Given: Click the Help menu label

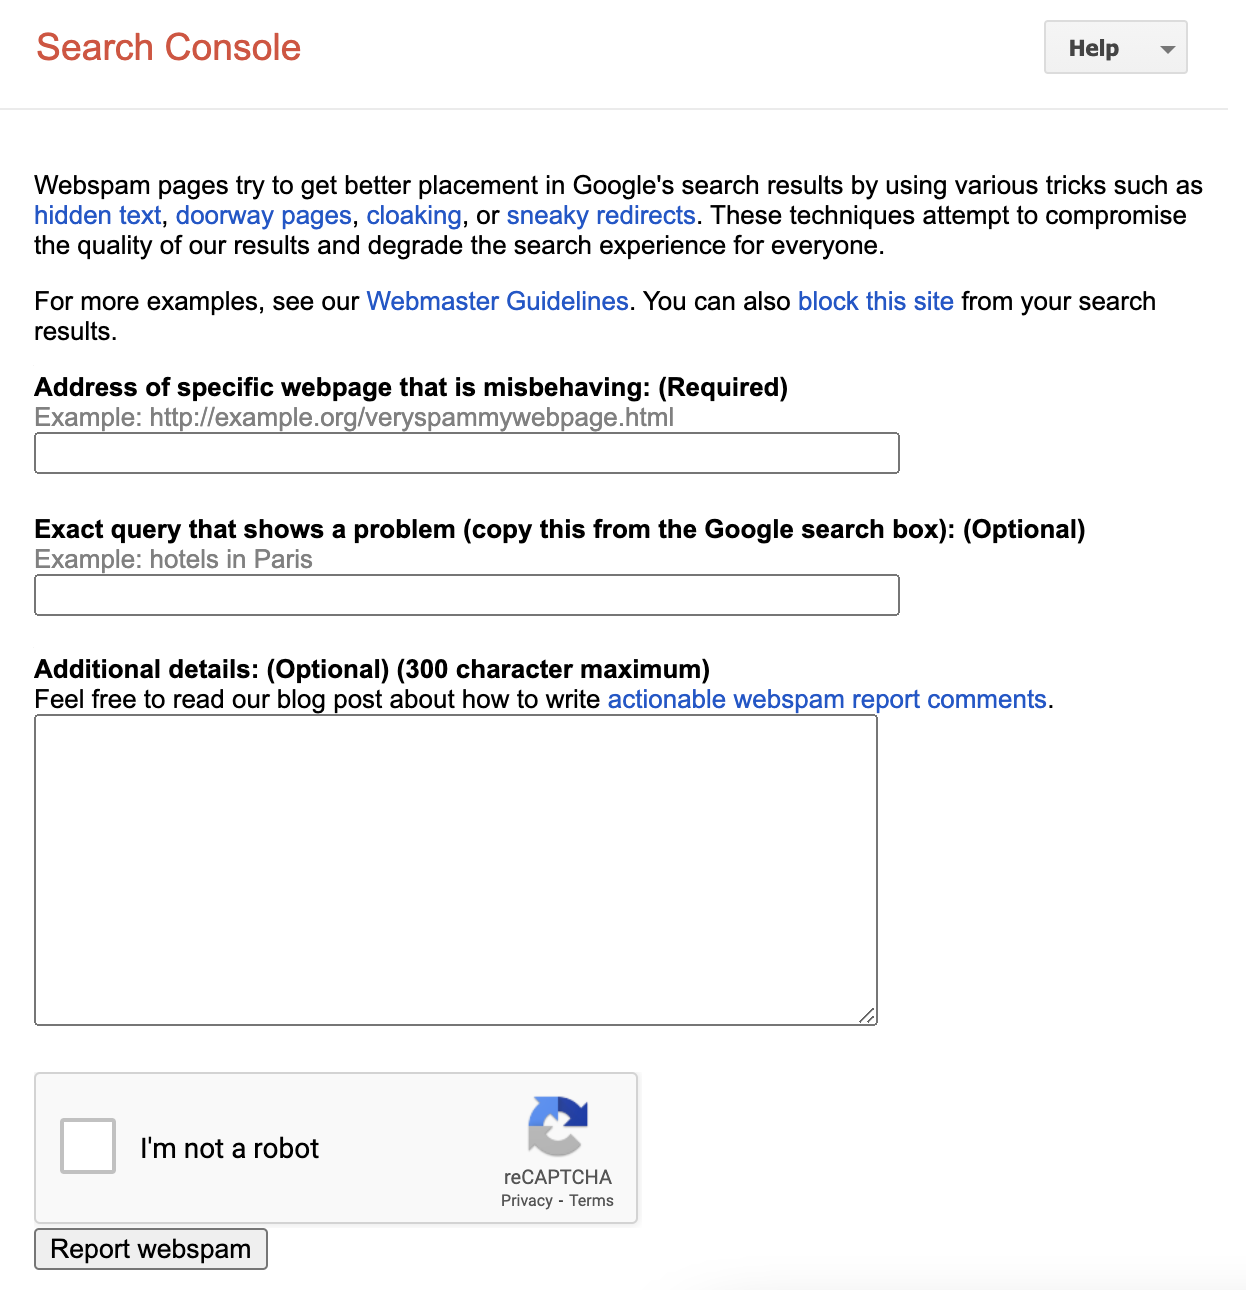Looking at the screenshot, I should pyautogui.click(x=1096, y=47).
